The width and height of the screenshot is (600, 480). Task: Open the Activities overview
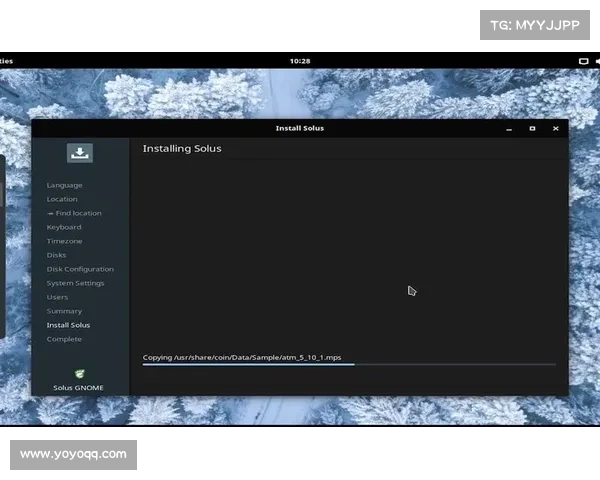[x=6, y=61]
